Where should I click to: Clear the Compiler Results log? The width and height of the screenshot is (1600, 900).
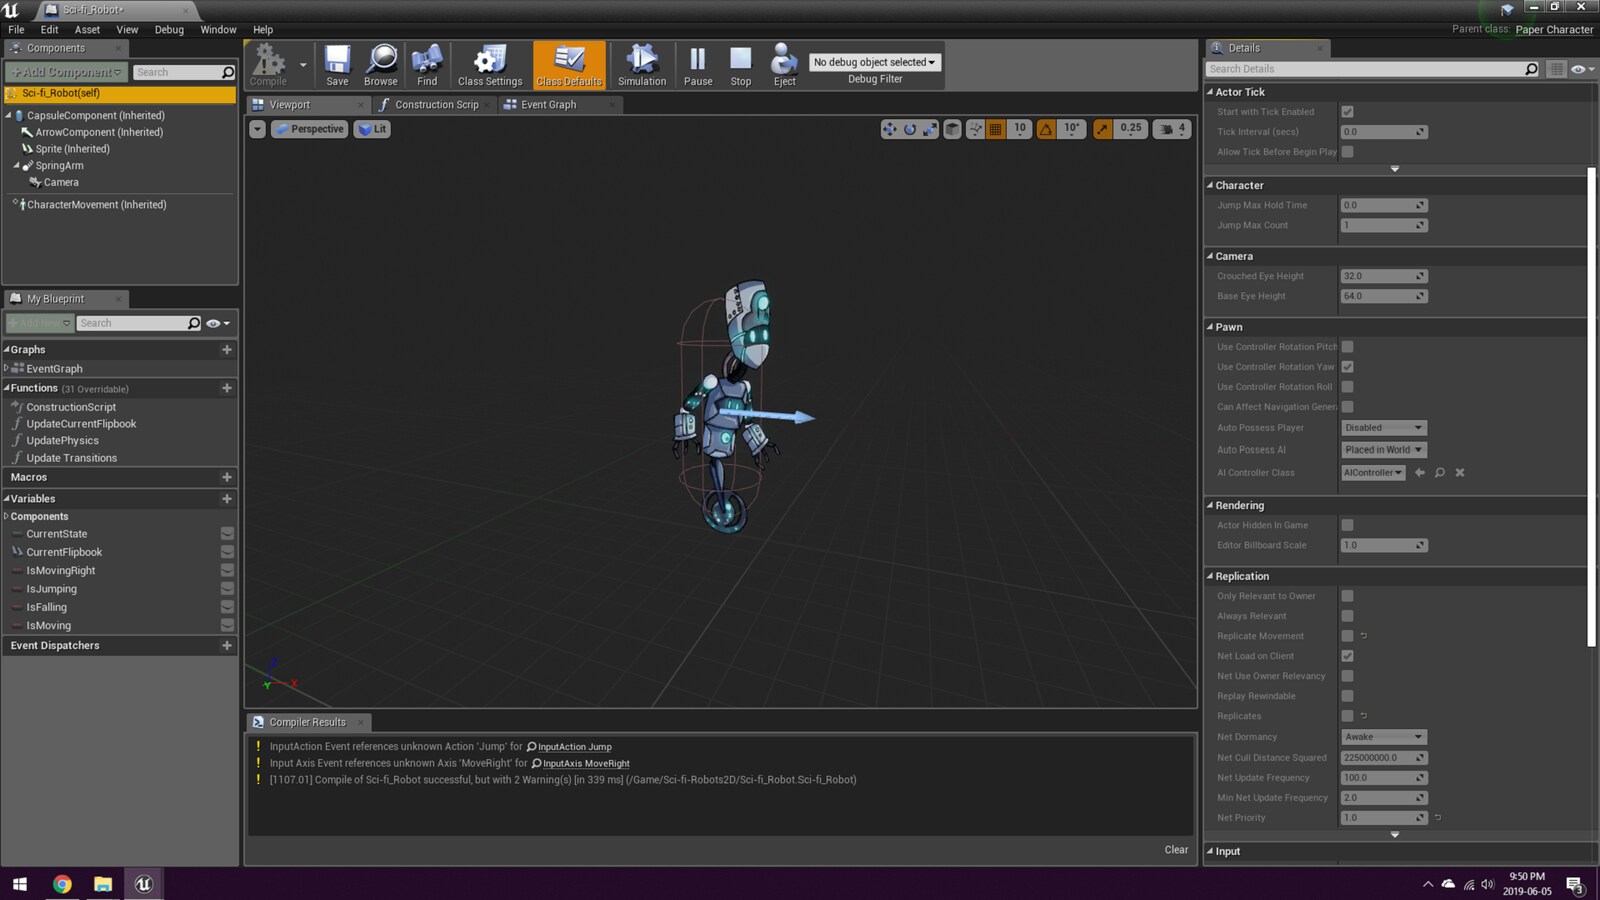coord(1176,849)
